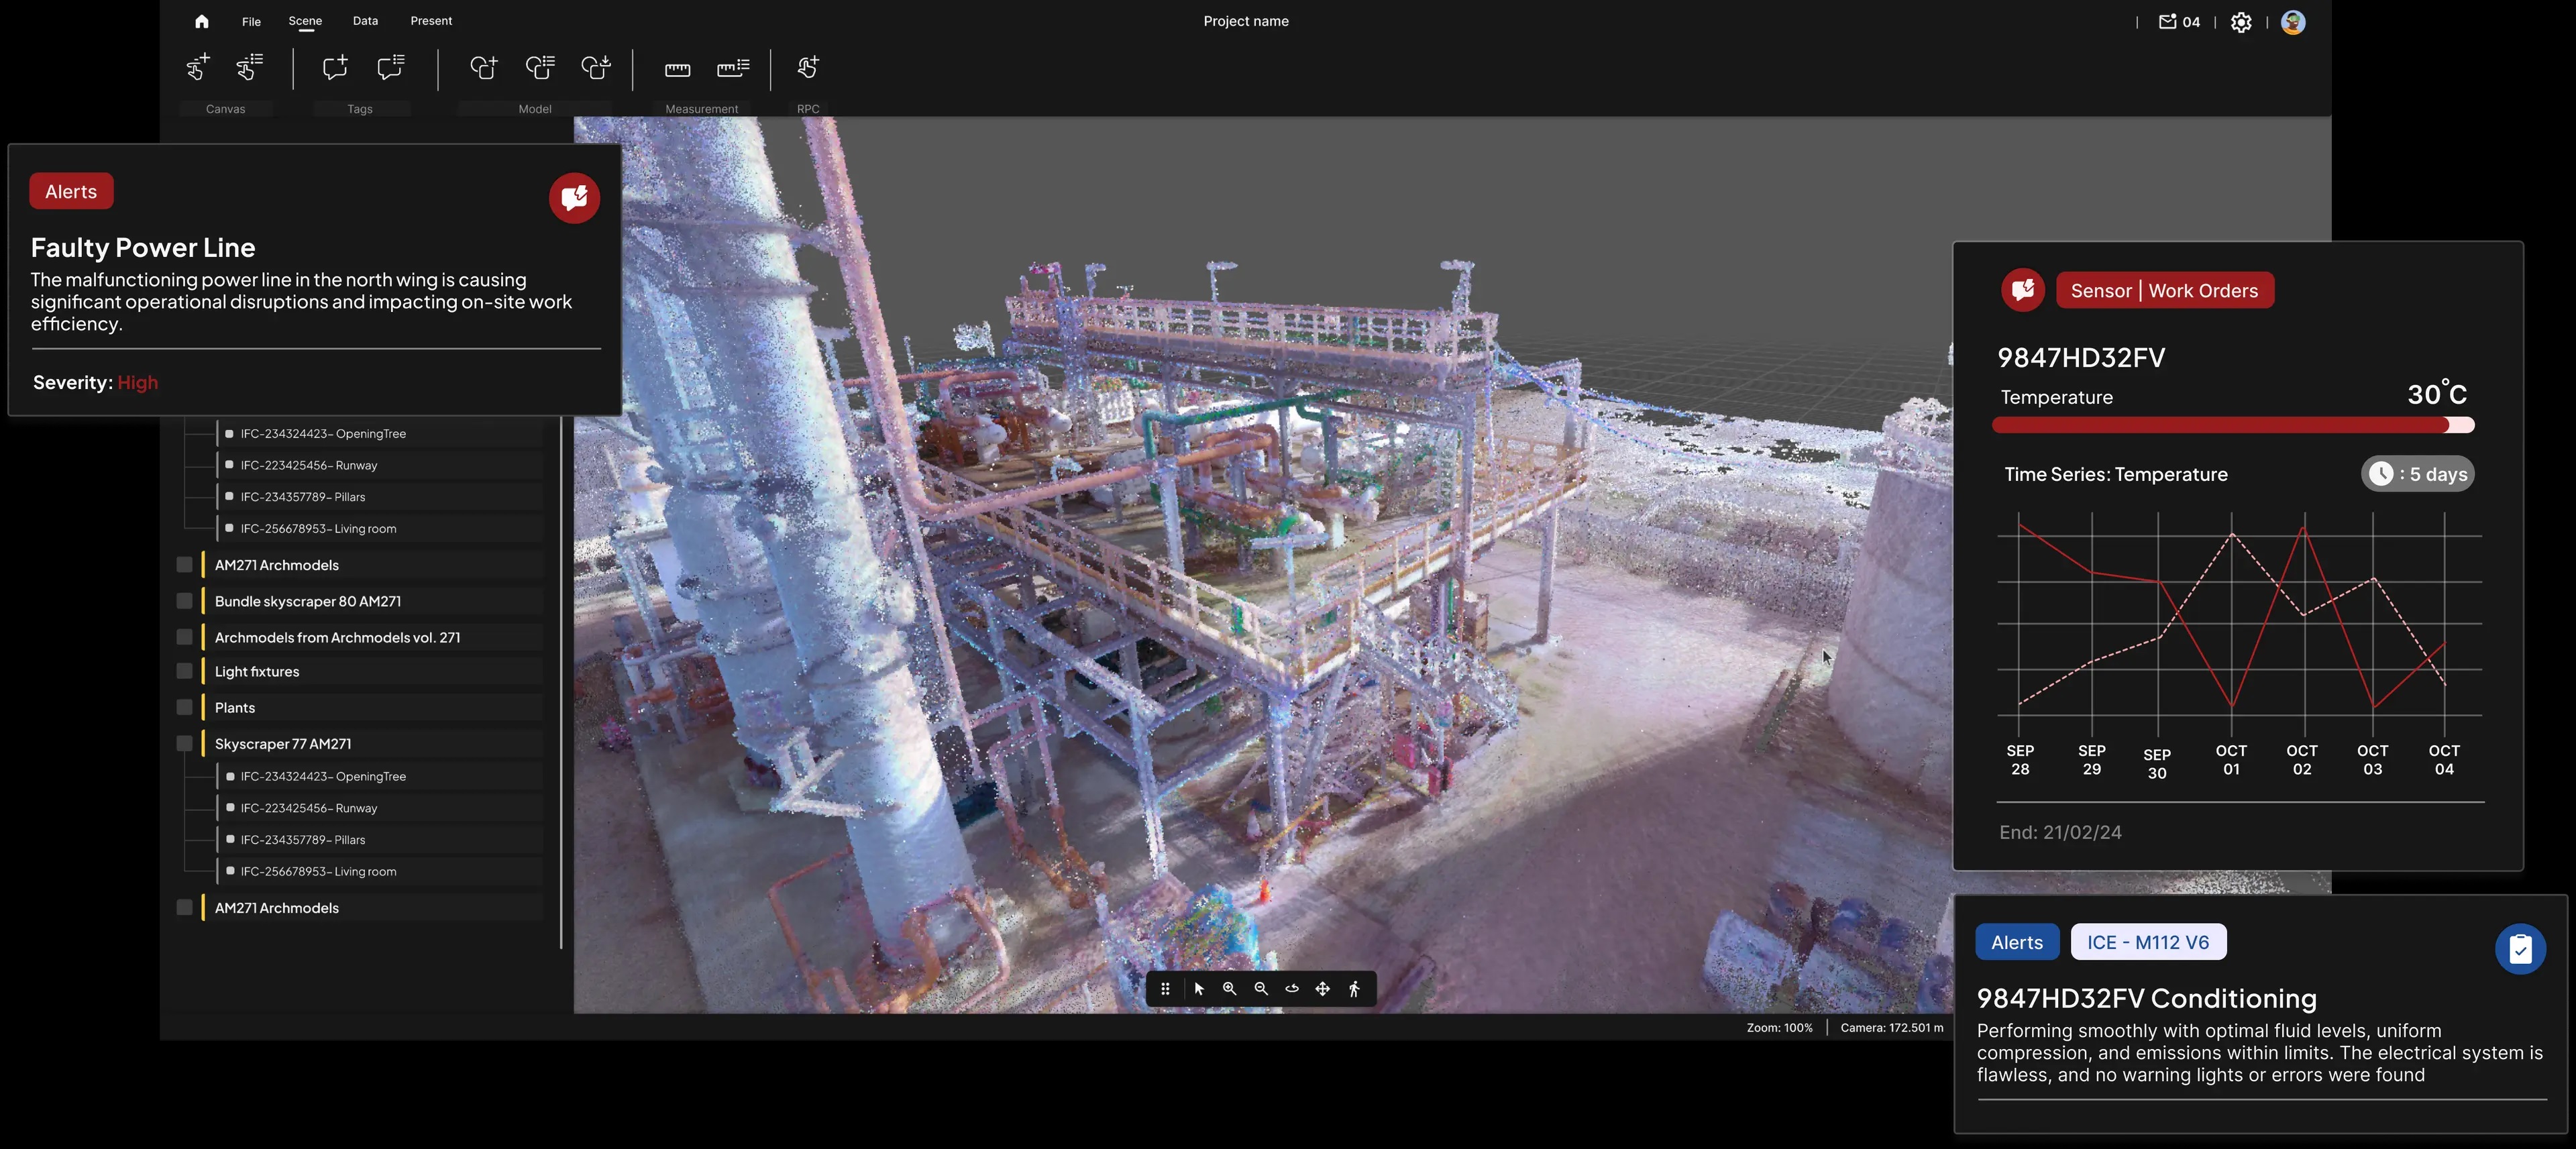Toggle the Light fixtures checkbox
2576x1149 pixels.
[x=185, y=671]
